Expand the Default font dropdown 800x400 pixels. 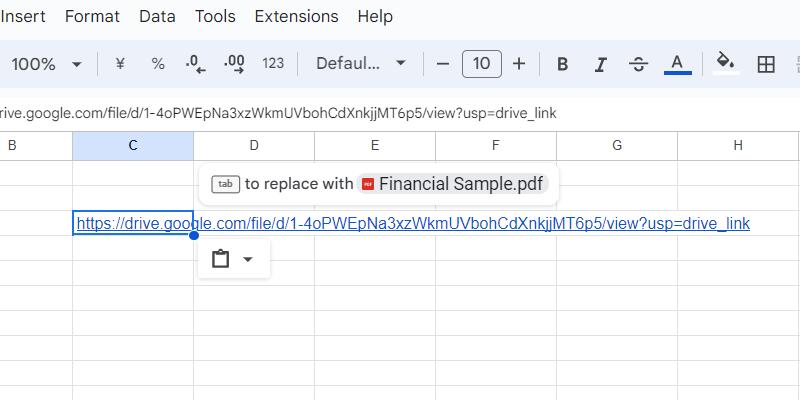361,64
